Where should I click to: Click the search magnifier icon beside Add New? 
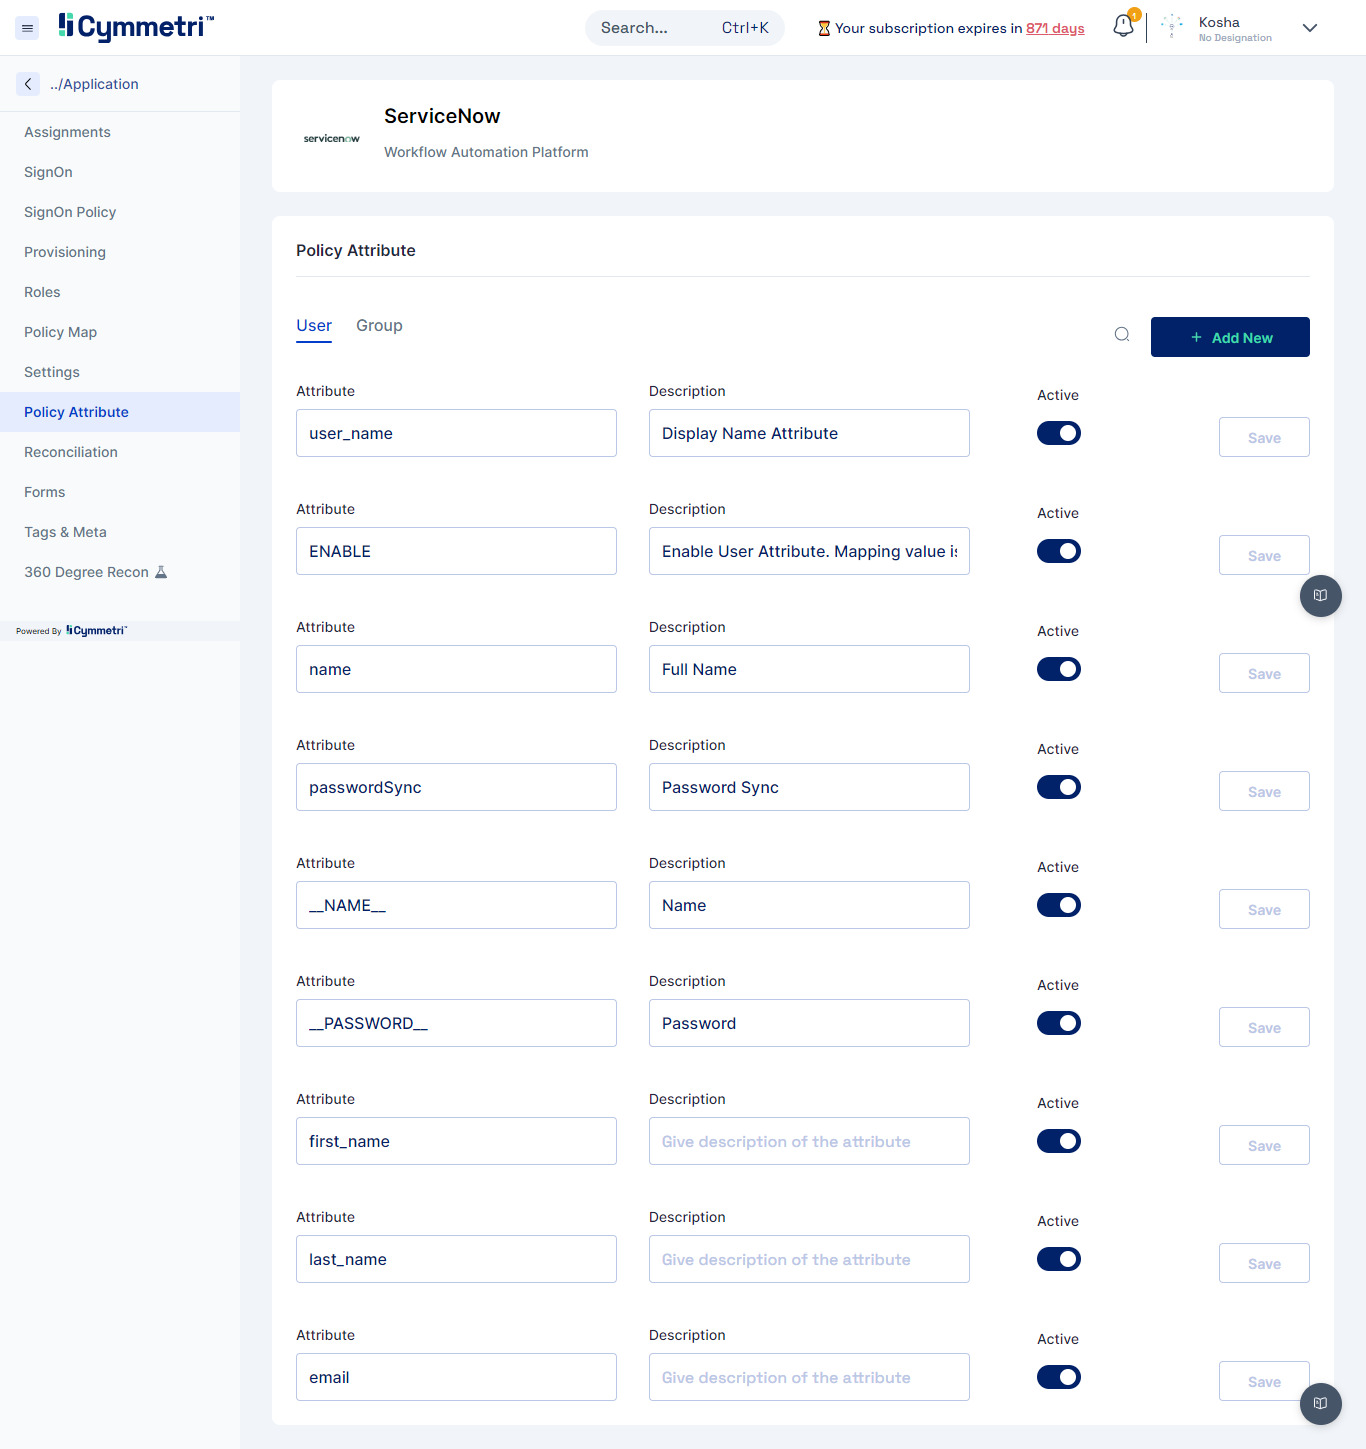point(1122,335)
